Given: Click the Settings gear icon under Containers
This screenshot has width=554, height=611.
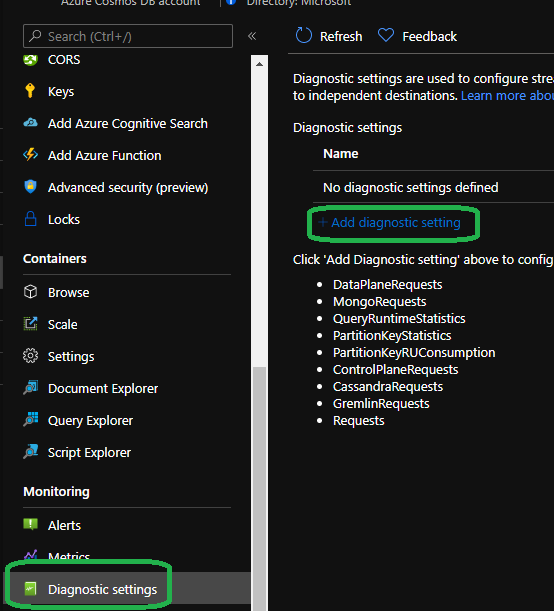Looking at the screenshot, I should (x=30, y=356).
